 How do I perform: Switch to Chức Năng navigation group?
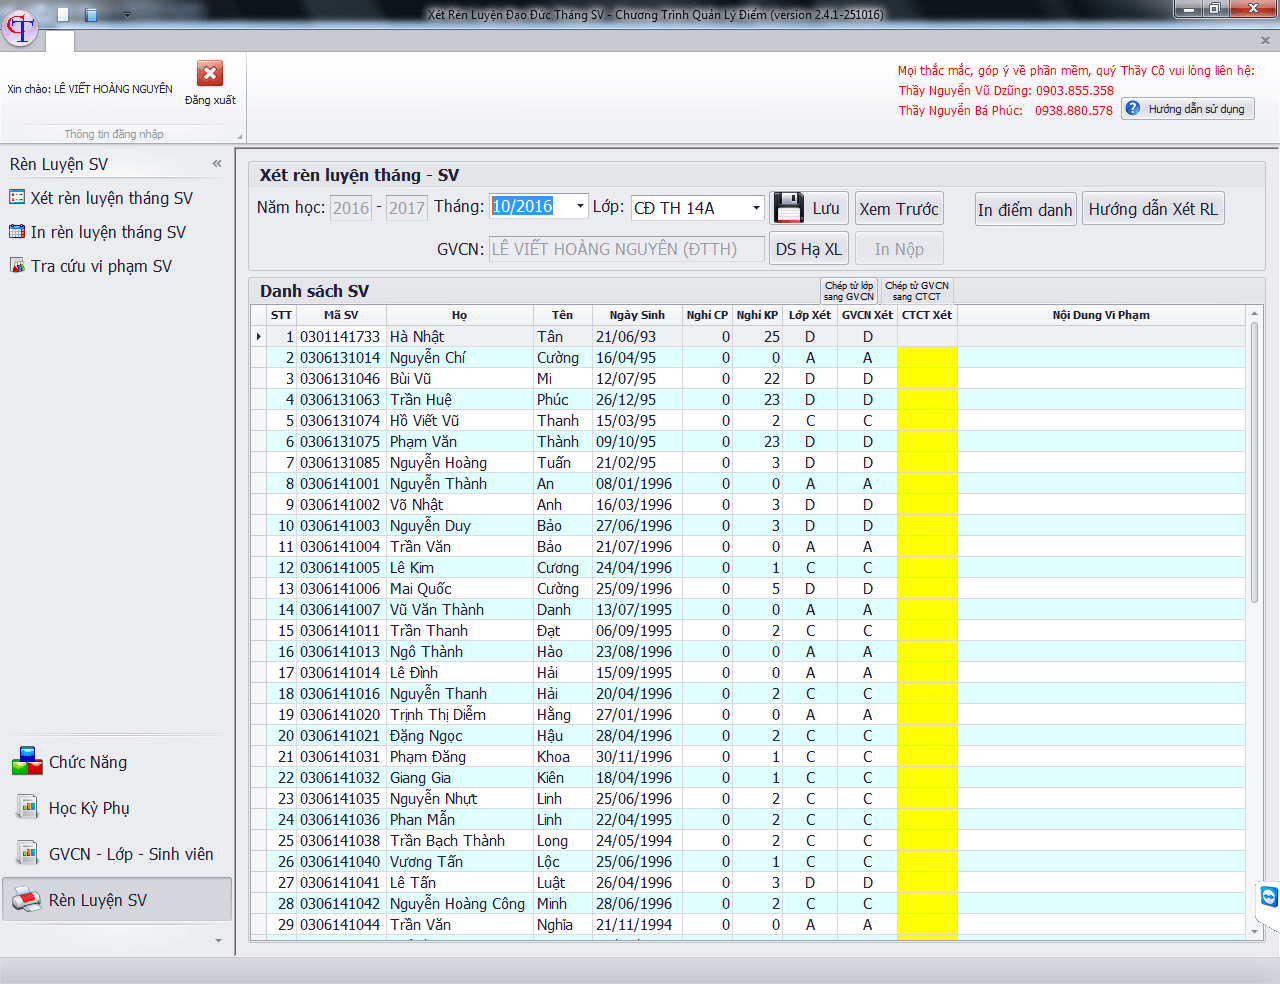tap(117, 762)
